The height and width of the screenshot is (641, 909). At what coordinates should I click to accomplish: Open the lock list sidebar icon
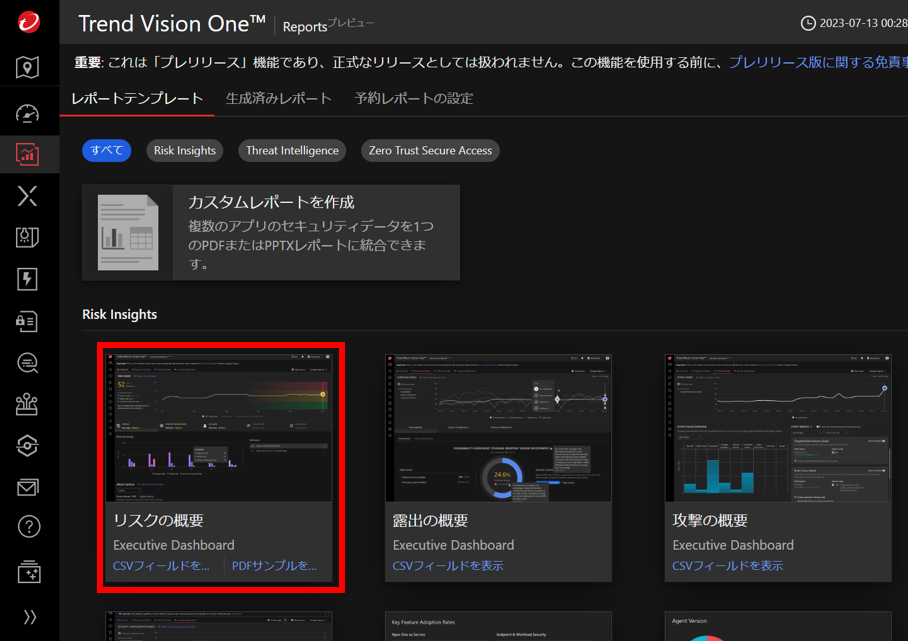pos(27,321)
